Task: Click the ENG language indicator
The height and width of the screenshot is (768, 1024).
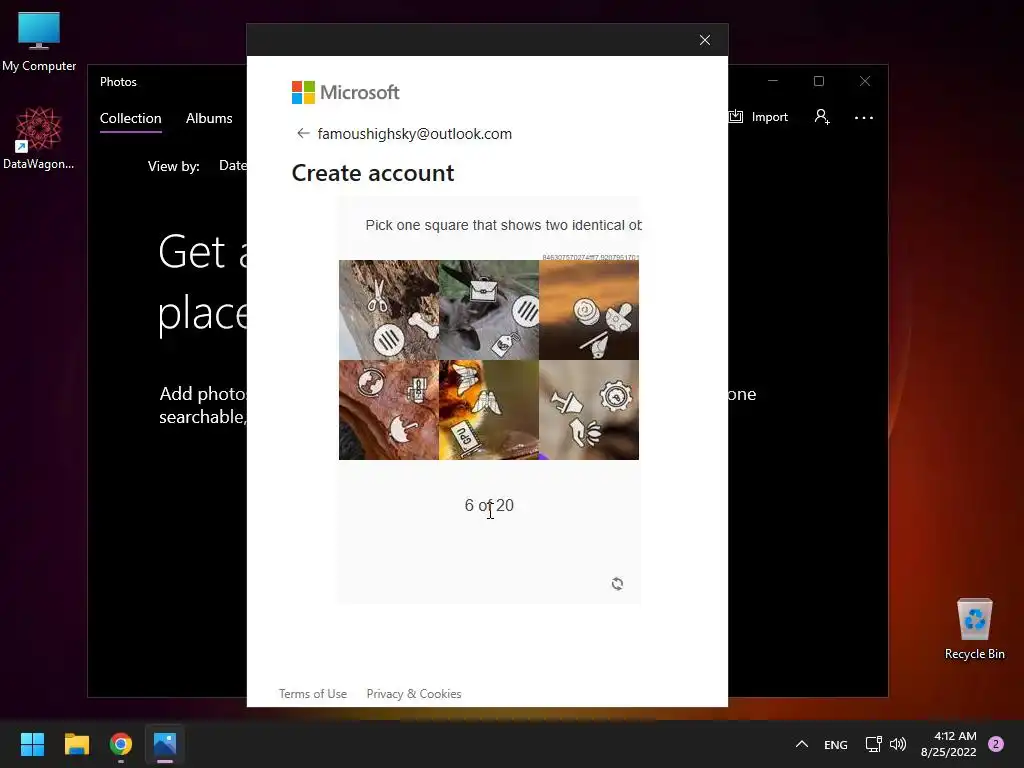Action: point(836,744)
